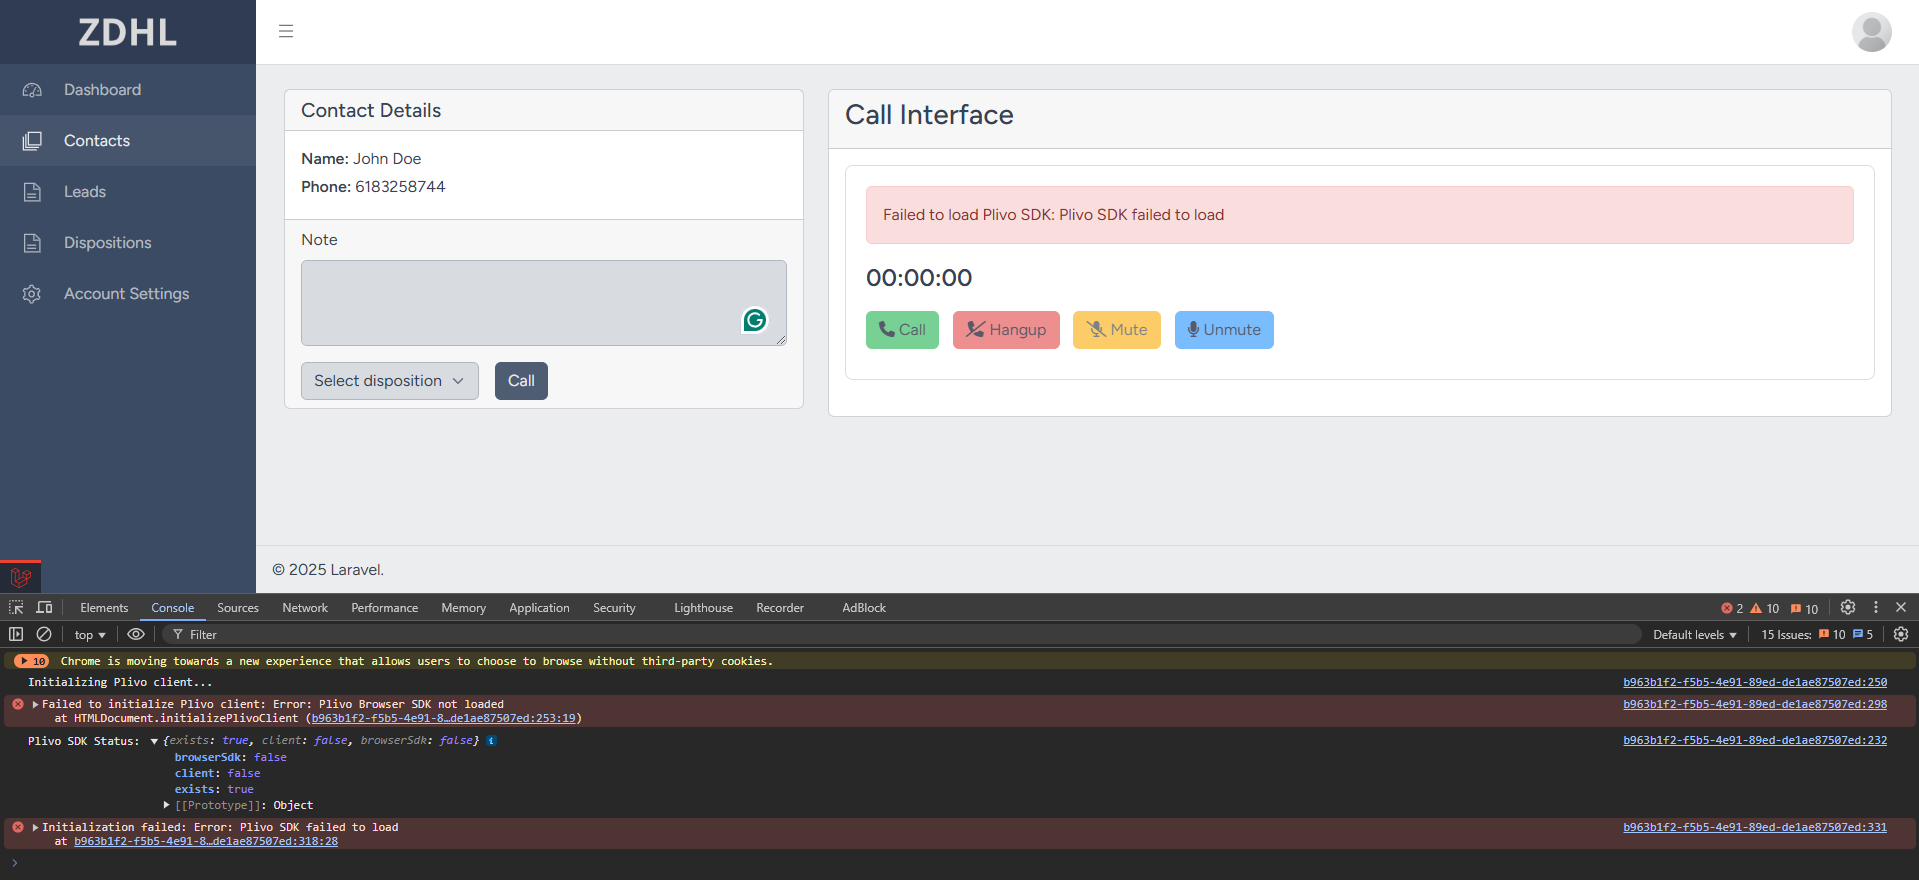
Task: Click the Grammarly icon in note field
Action: (755, 320)
